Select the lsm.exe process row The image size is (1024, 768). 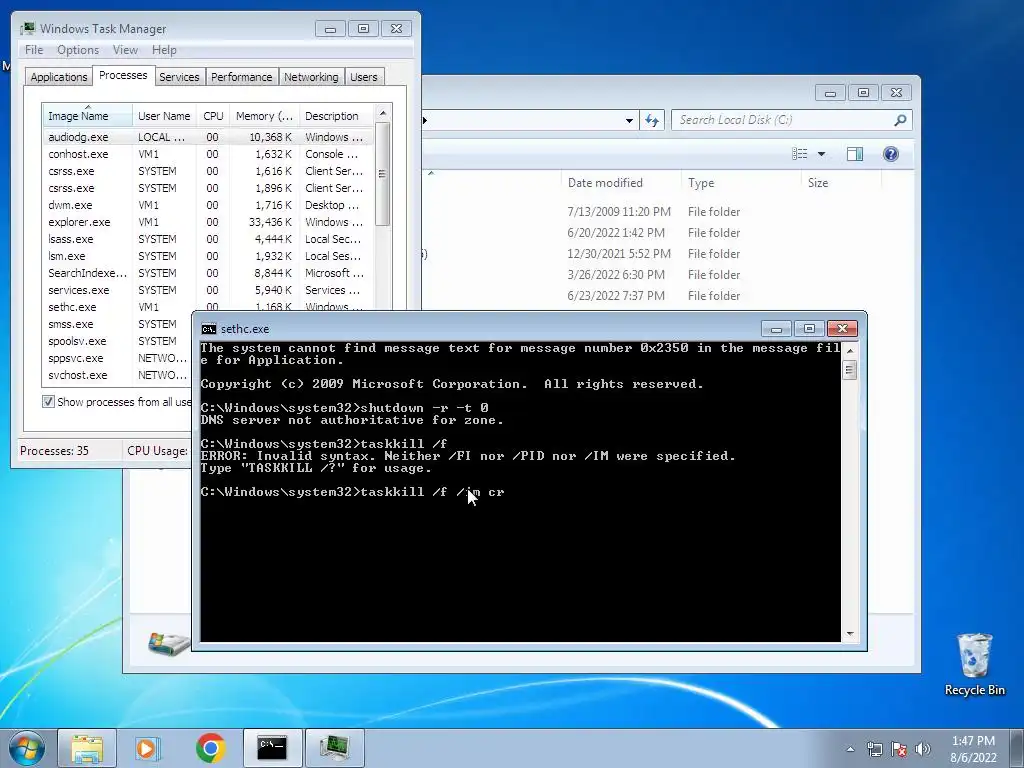(208, 256)
